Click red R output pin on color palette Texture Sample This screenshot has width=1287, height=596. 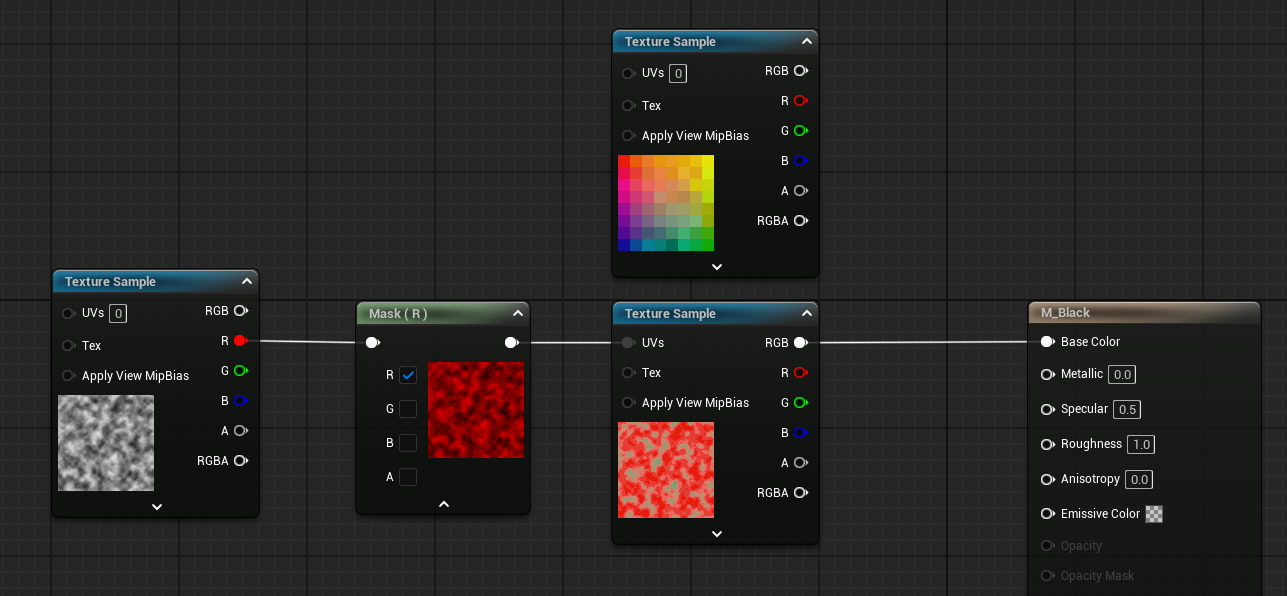click(x=800, y=101)
